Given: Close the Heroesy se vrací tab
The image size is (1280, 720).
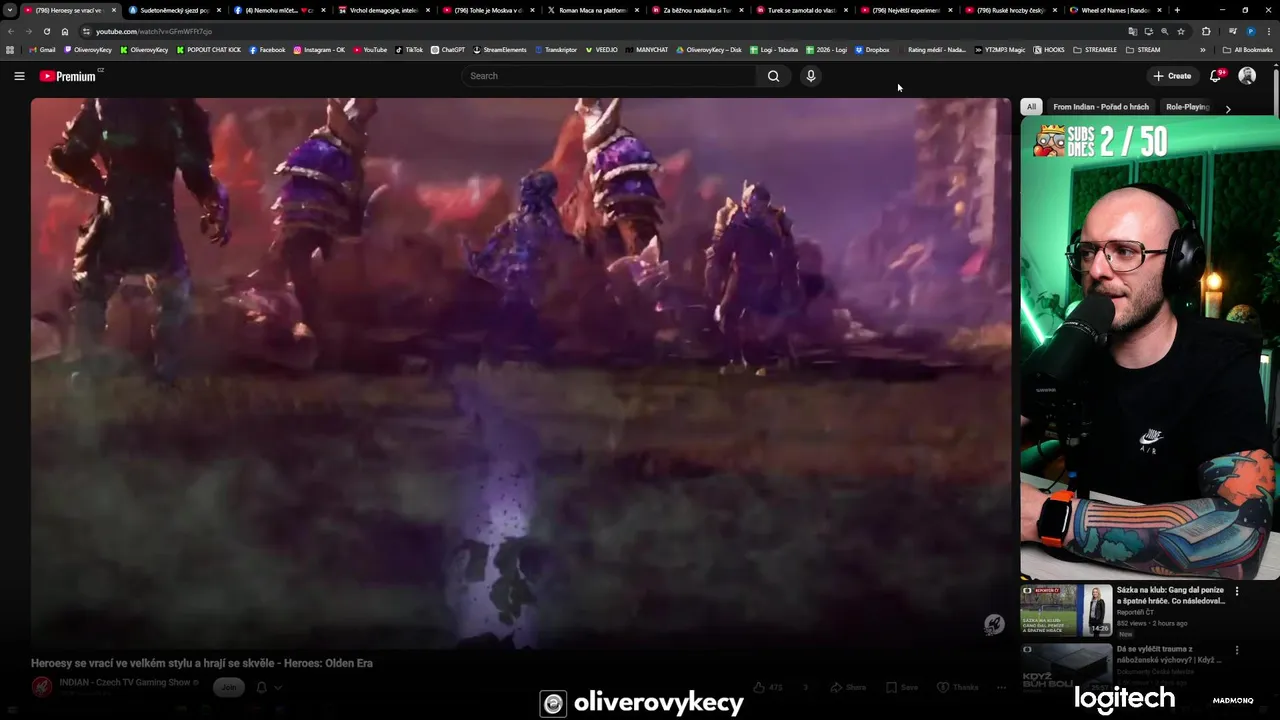Looking at the screenshot, I should 113,10.
